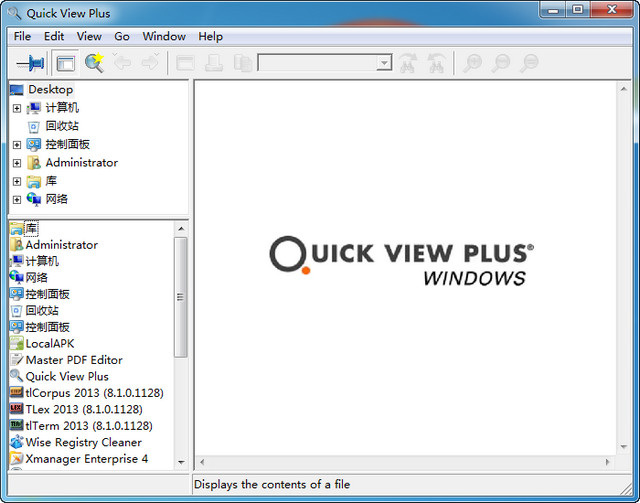Select TLex 2013 (8.1.0.1128) entry
Viewport: 640px width, 503px height.
pos(84,409)
